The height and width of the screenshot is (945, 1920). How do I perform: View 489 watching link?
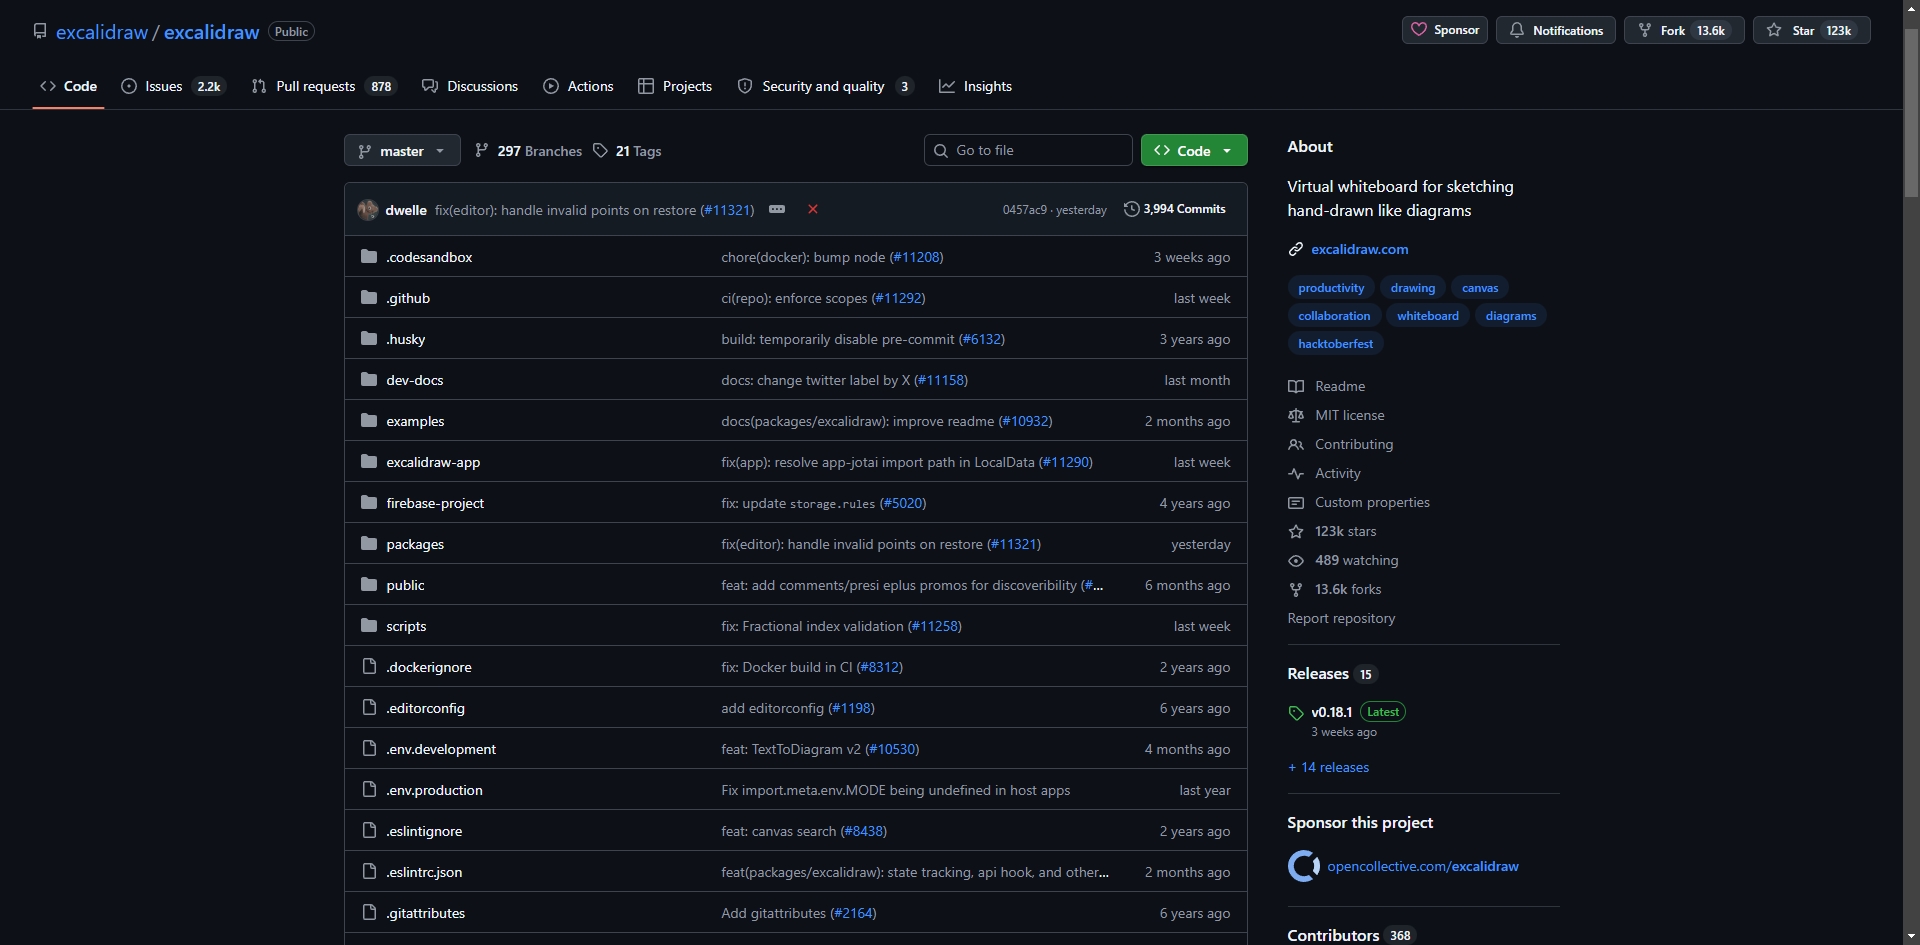coord(1343,560)
